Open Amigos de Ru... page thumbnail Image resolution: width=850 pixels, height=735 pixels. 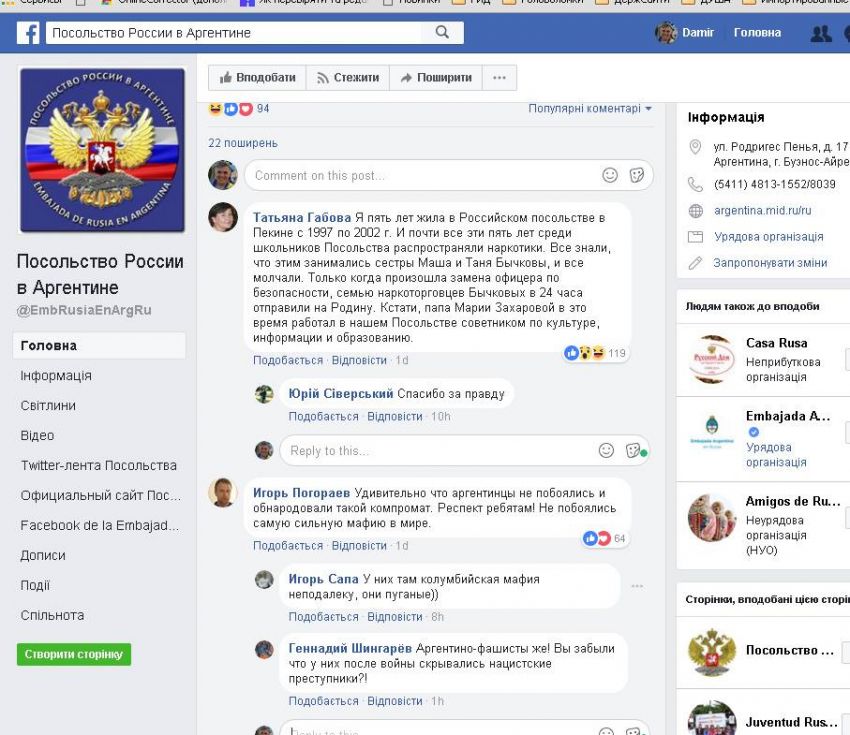[x=712, y=518]
